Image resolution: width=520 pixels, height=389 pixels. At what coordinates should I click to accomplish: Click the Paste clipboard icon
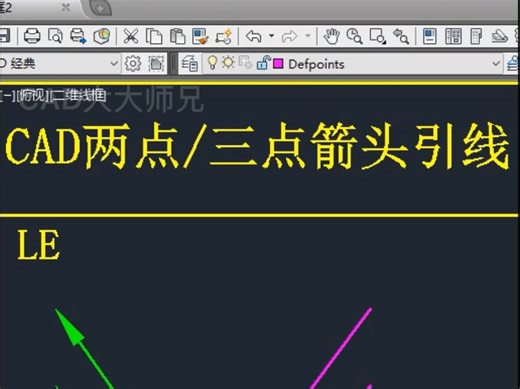coord(177,36)
